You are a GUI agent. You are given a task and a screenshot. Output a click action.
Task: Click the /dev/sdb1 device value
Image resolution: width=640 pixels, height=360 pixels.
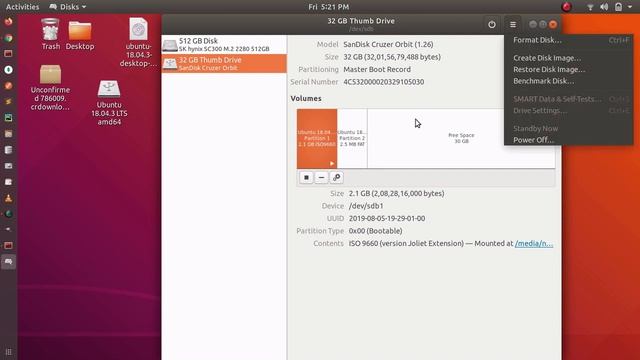[366, 206]
